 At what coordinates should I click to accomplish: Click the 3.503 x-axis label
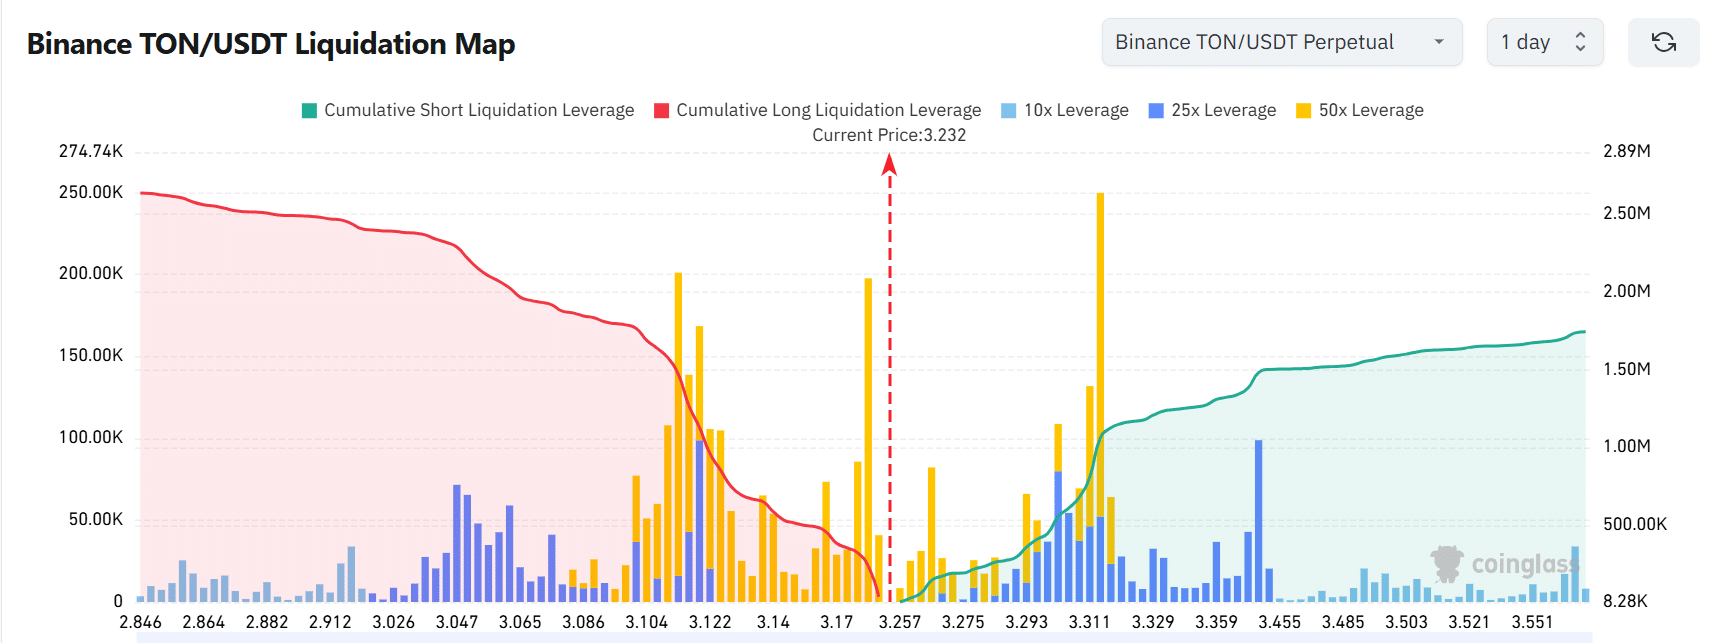point(1406,622)
